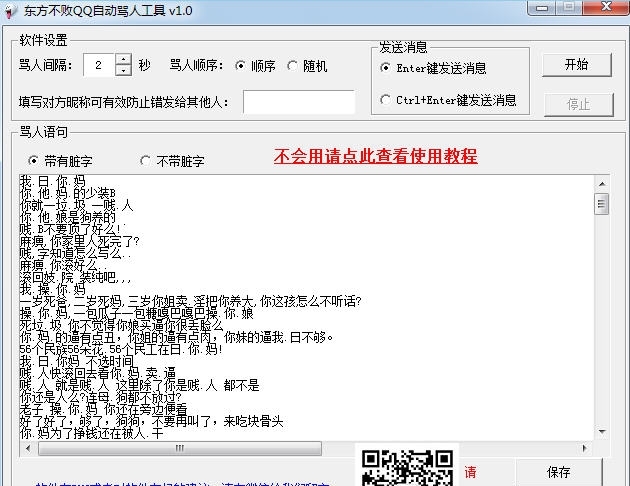The width and height of the screenshot is (630, 486).
Task: Click the interval seconds value field
Action: (99, 65)
